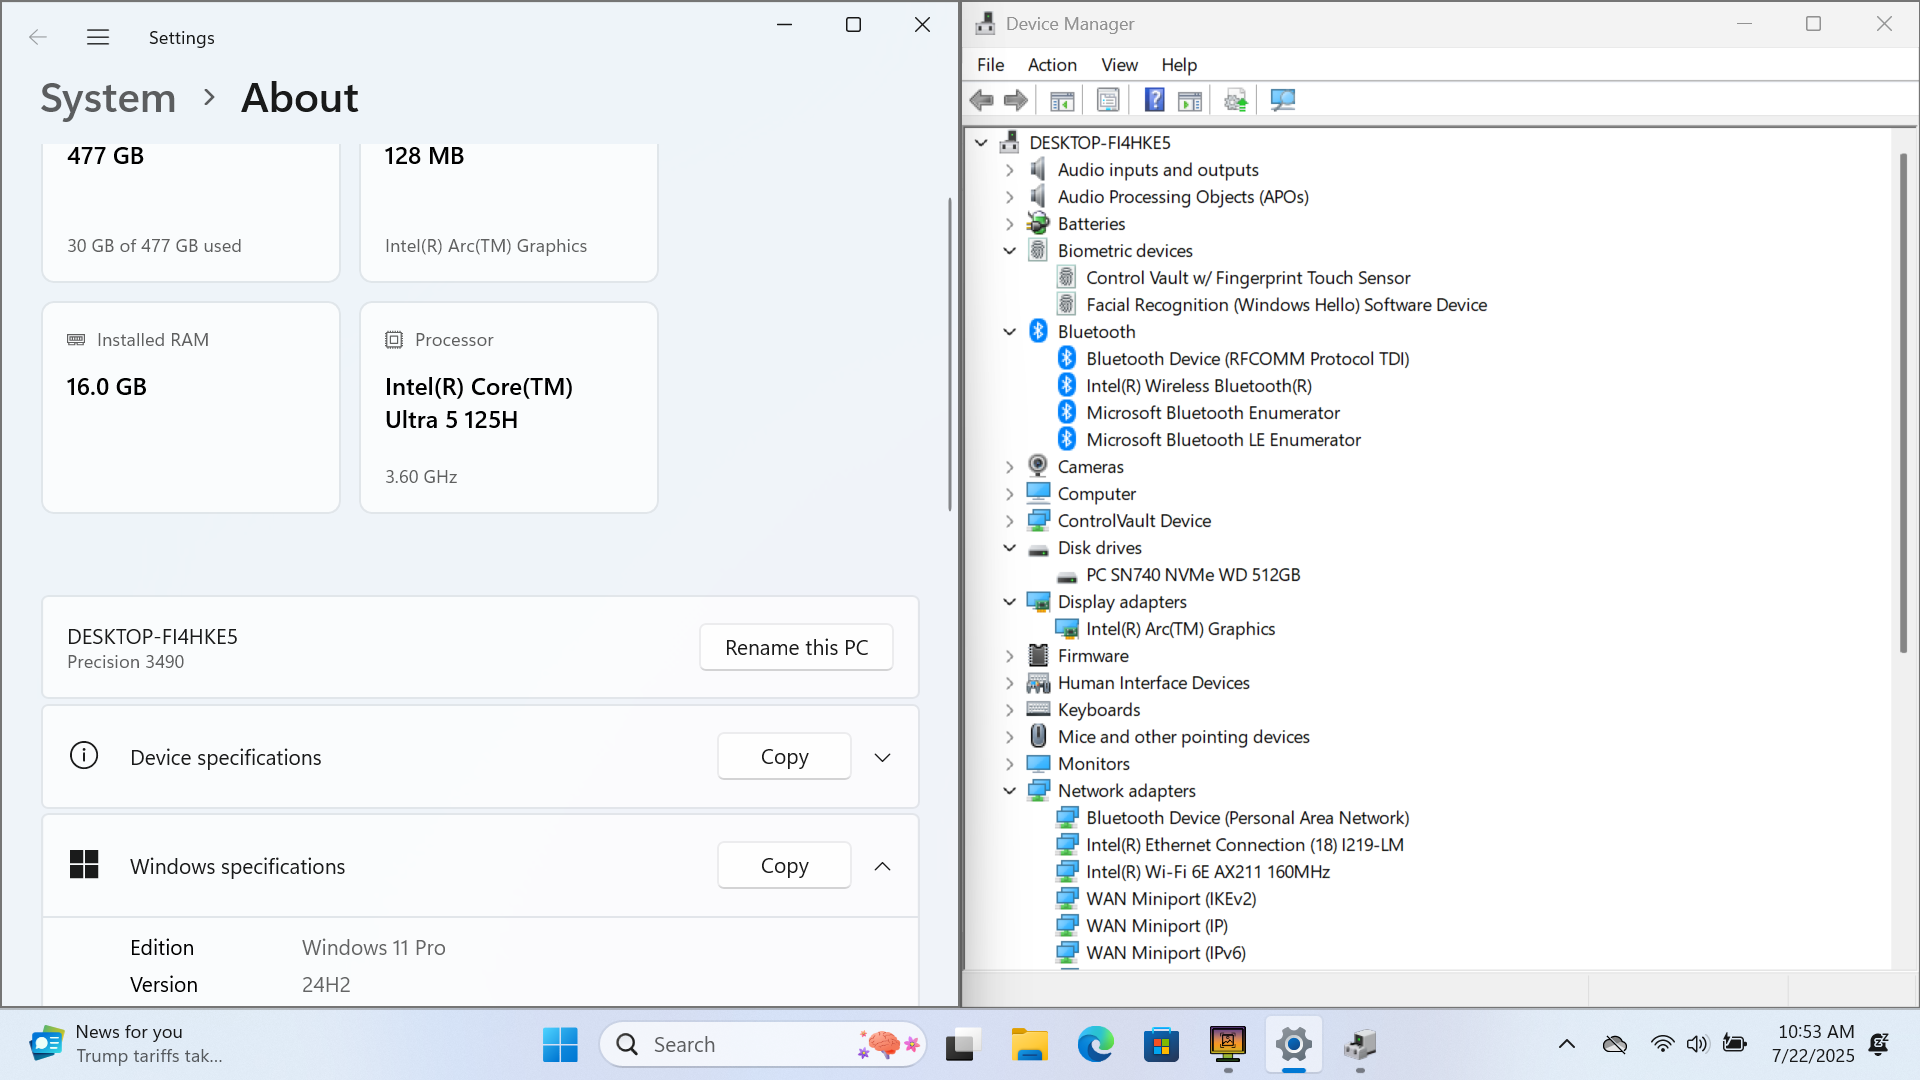The width and height of the screenshot is (1920, 1080).
Task: Click Forward arrow in Device Manager toolbar
Action: point(1016,100)
